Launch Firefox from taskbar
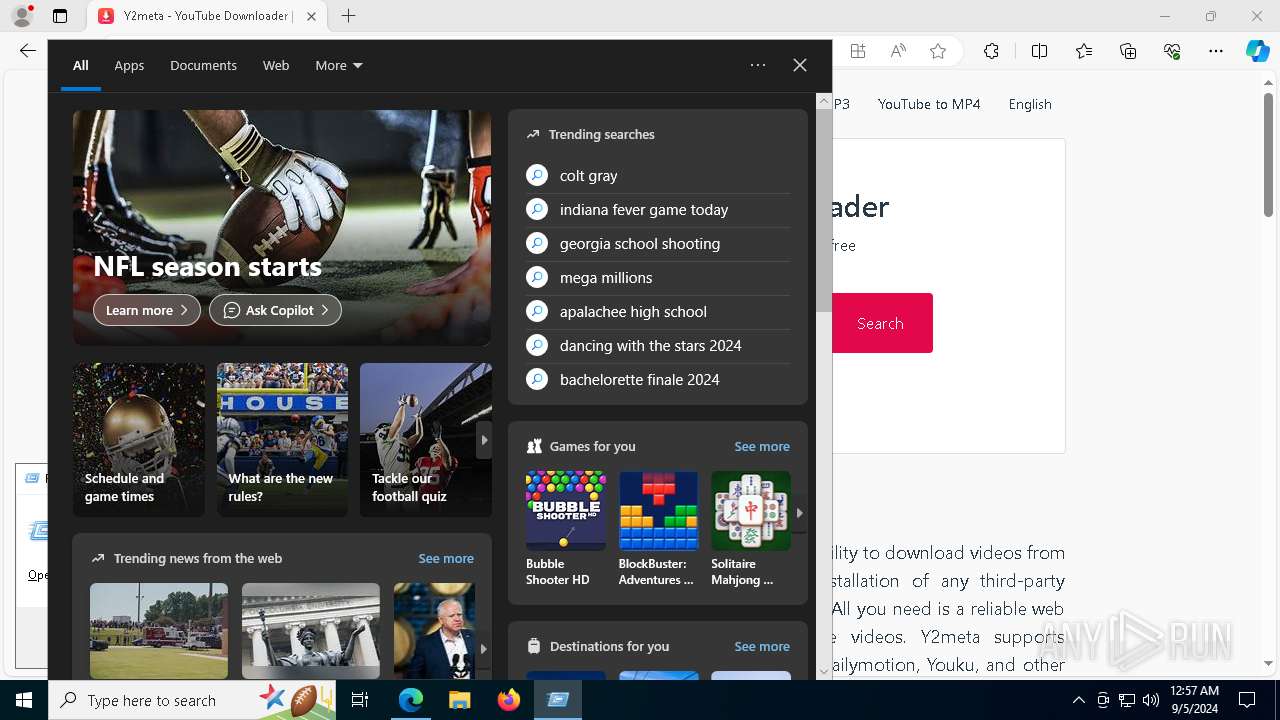Viewport: 1280px width, 720px height. (509, 700)
